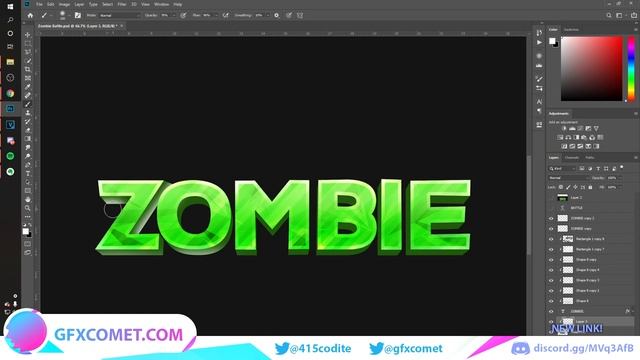Open the File menu
The width and height of the screenshot is (640, 360).
pyautogui.click(x=39, y=4)
